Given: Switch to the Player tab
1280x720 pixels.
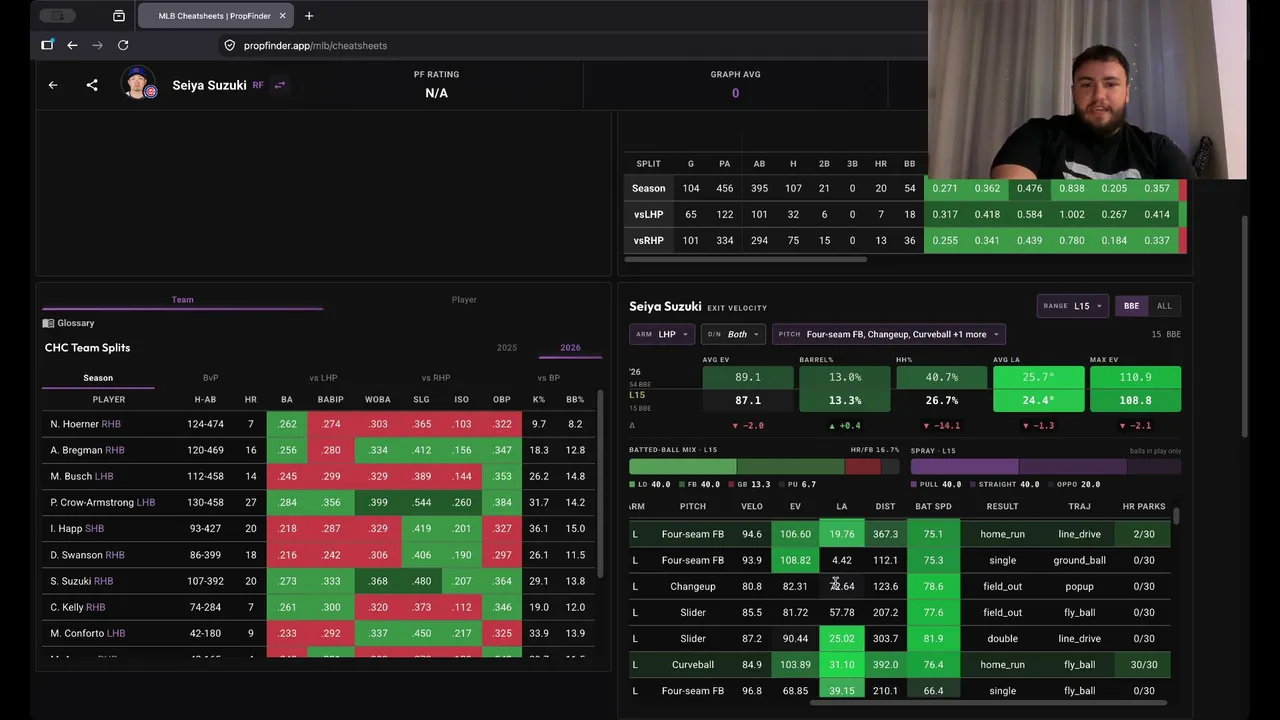Looking at the screenshot, I should (x=464, y=299).
